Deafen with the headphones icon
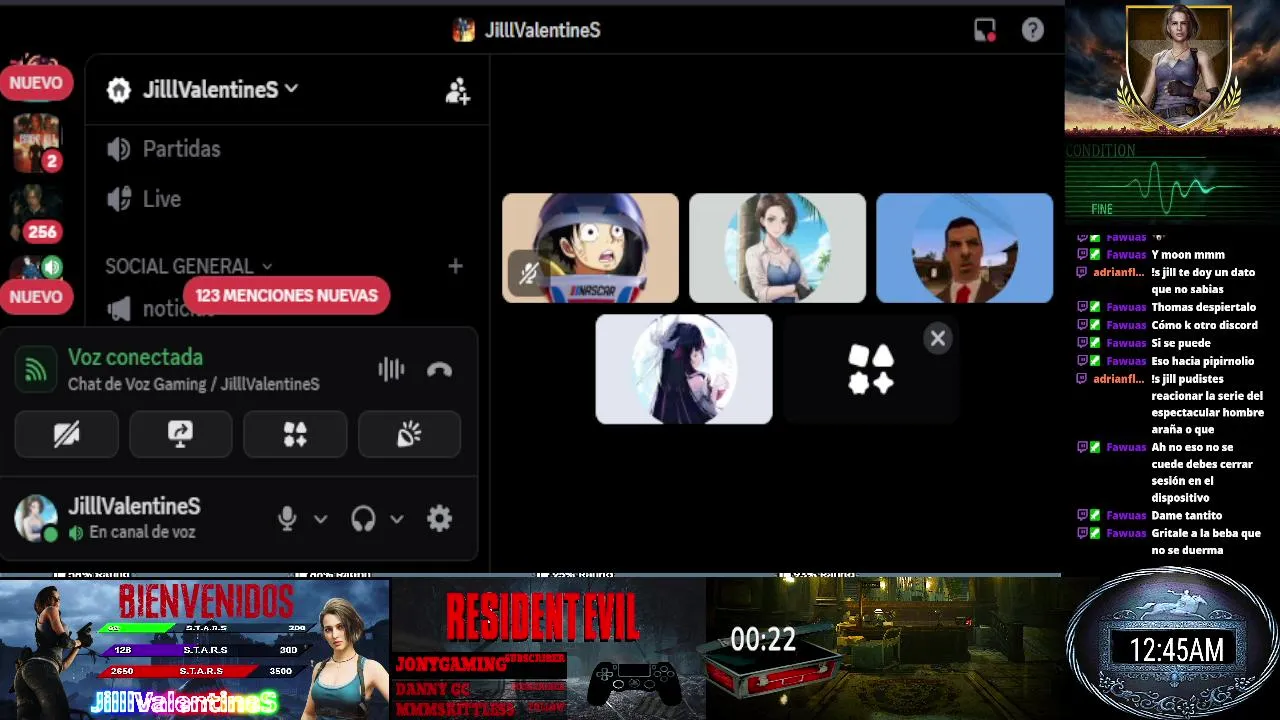The image size is (1280, 720). [x=363, y=518]
